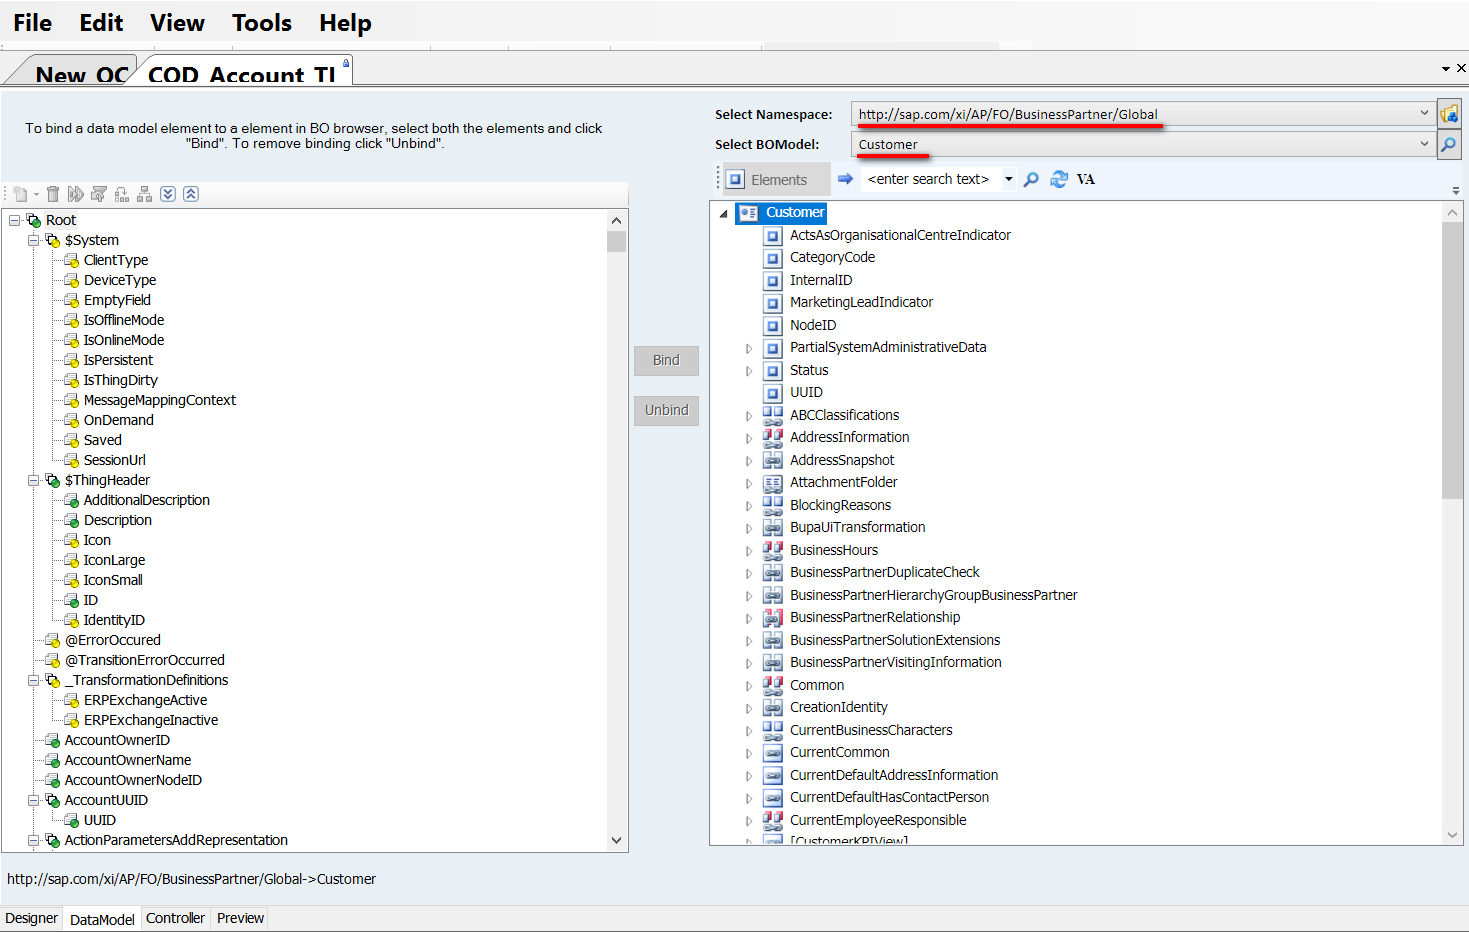Screen dimensions: 1469x932
Task: Select ERPExchangeActive tree item
Action: (x=145, y=700)
